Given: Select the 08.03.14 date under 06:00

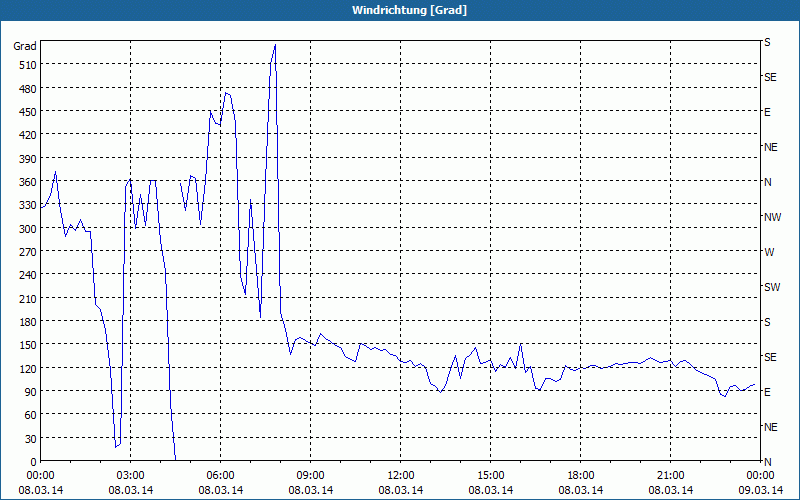Looking at the screenshot, I should pos(220,490).
